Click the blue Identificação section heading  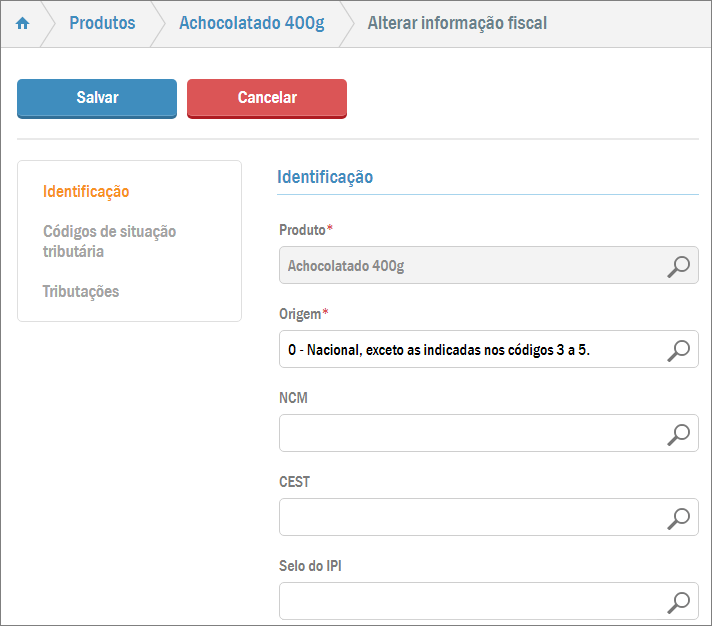click(x=325, y=177)
